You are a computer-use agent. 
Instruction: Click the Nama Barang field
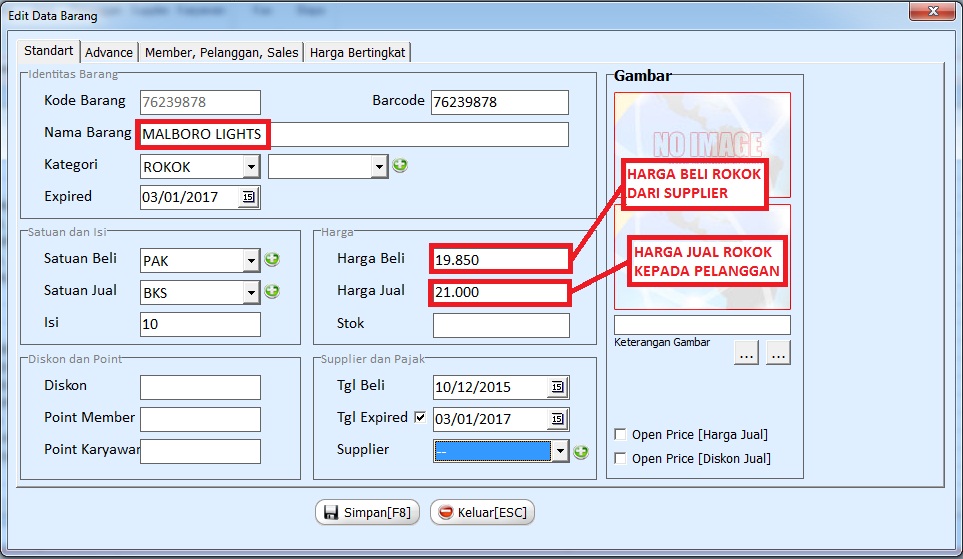point(354,135)
